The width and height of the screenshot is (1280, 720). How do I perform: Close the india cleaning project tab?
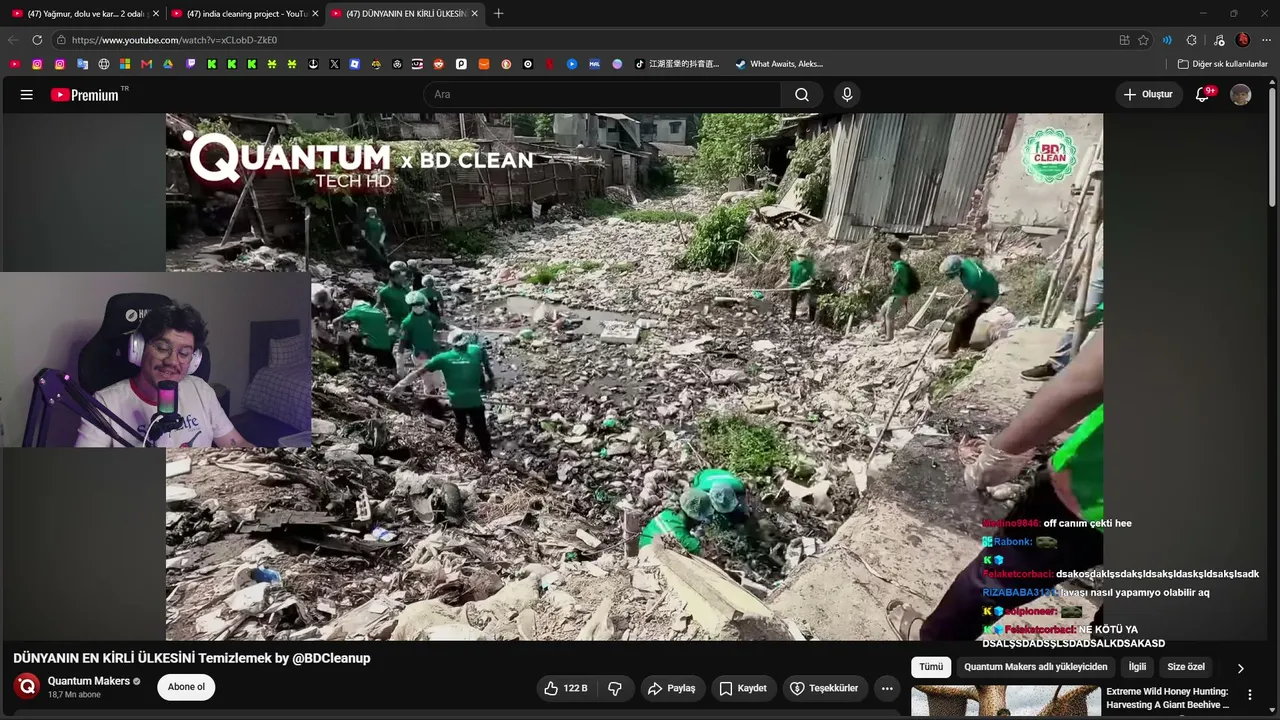[x=315, y=14]
